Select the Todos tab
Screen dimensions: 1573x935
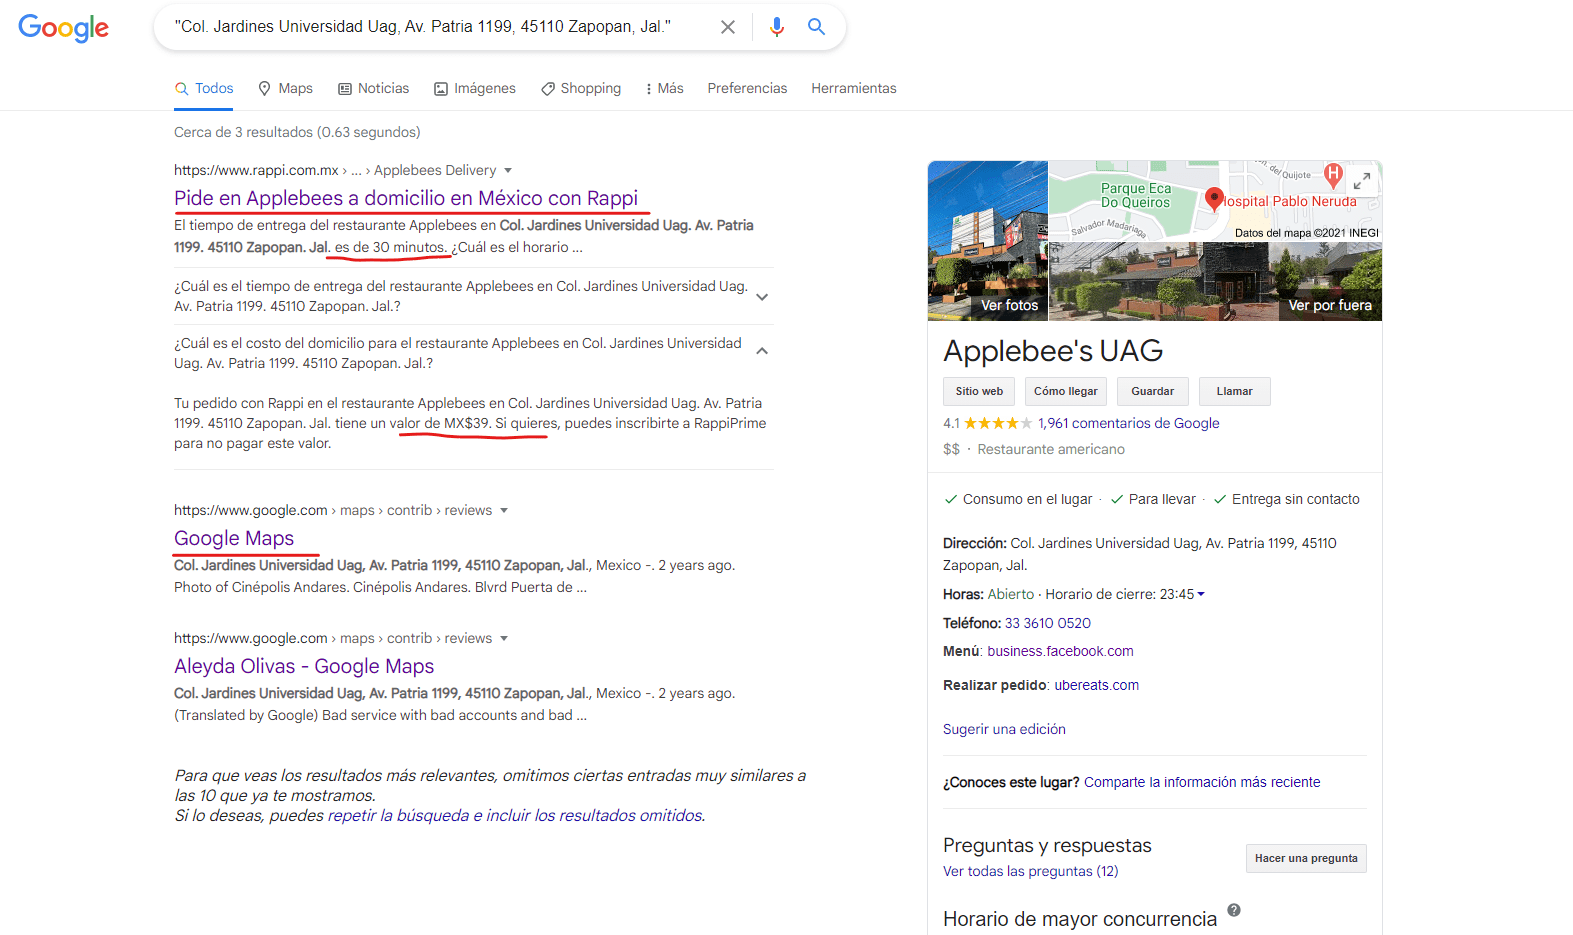coord(204,88)
